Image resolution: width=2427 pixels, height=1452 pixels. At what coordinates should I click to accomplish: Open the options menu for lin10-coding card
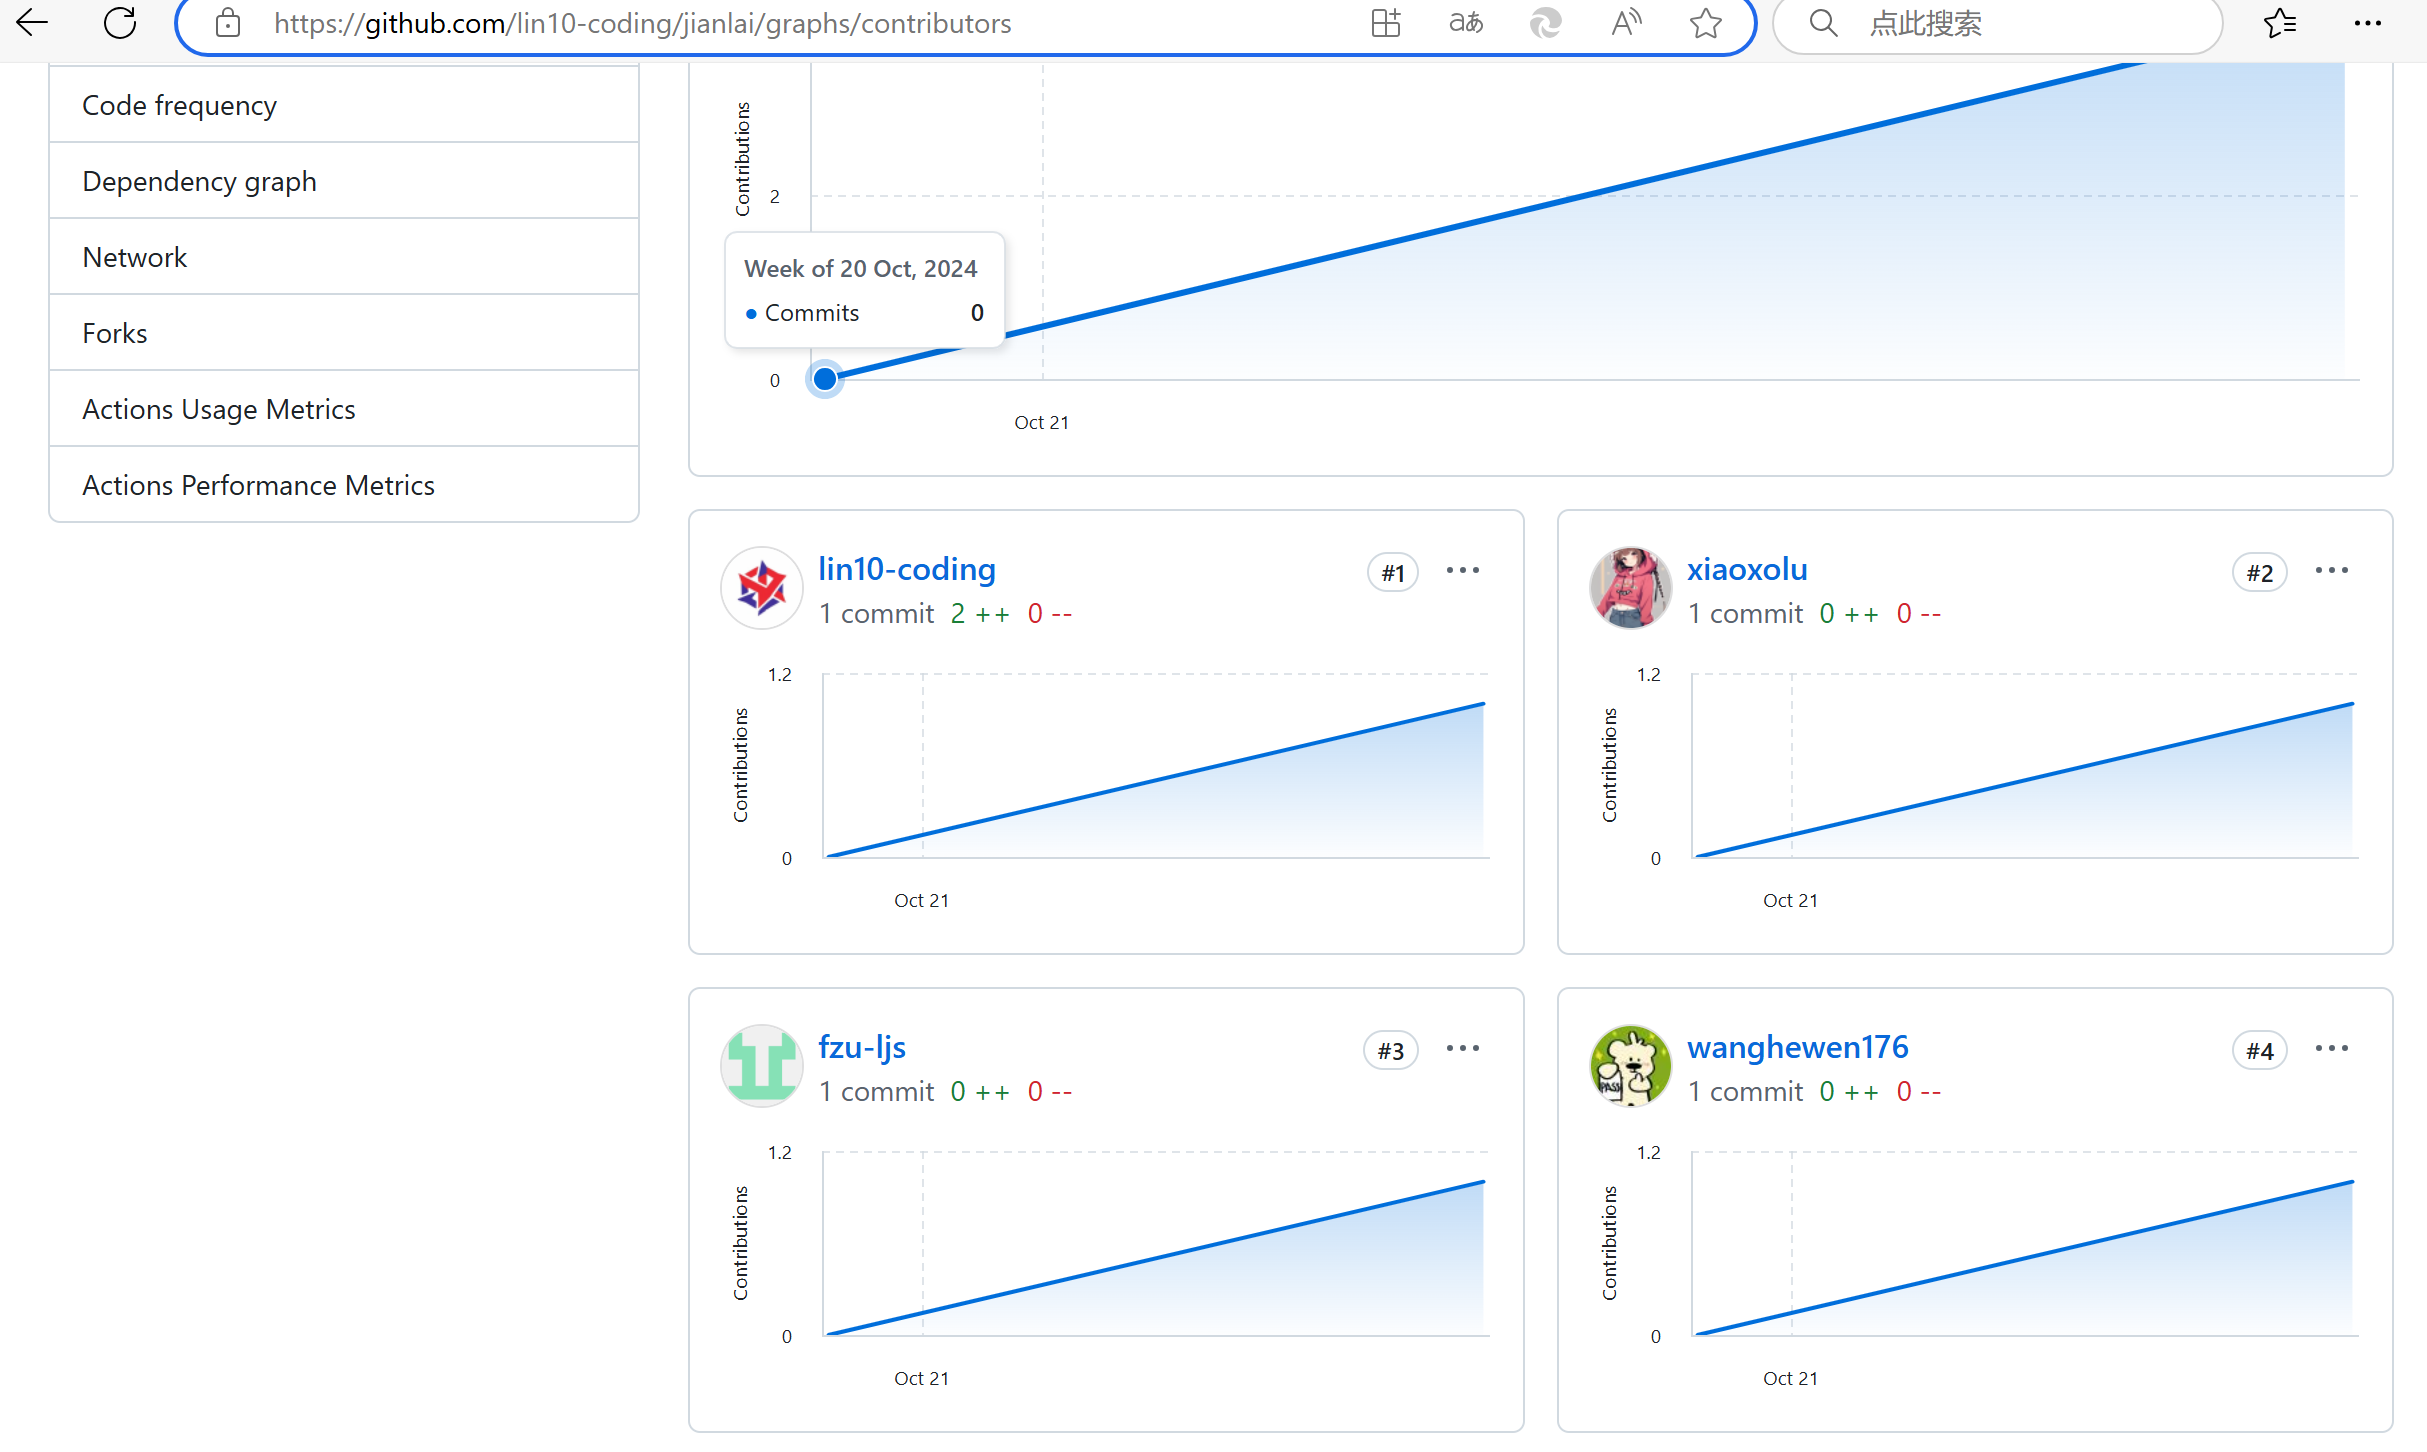pyautogui.click(x=1462, y=570)
